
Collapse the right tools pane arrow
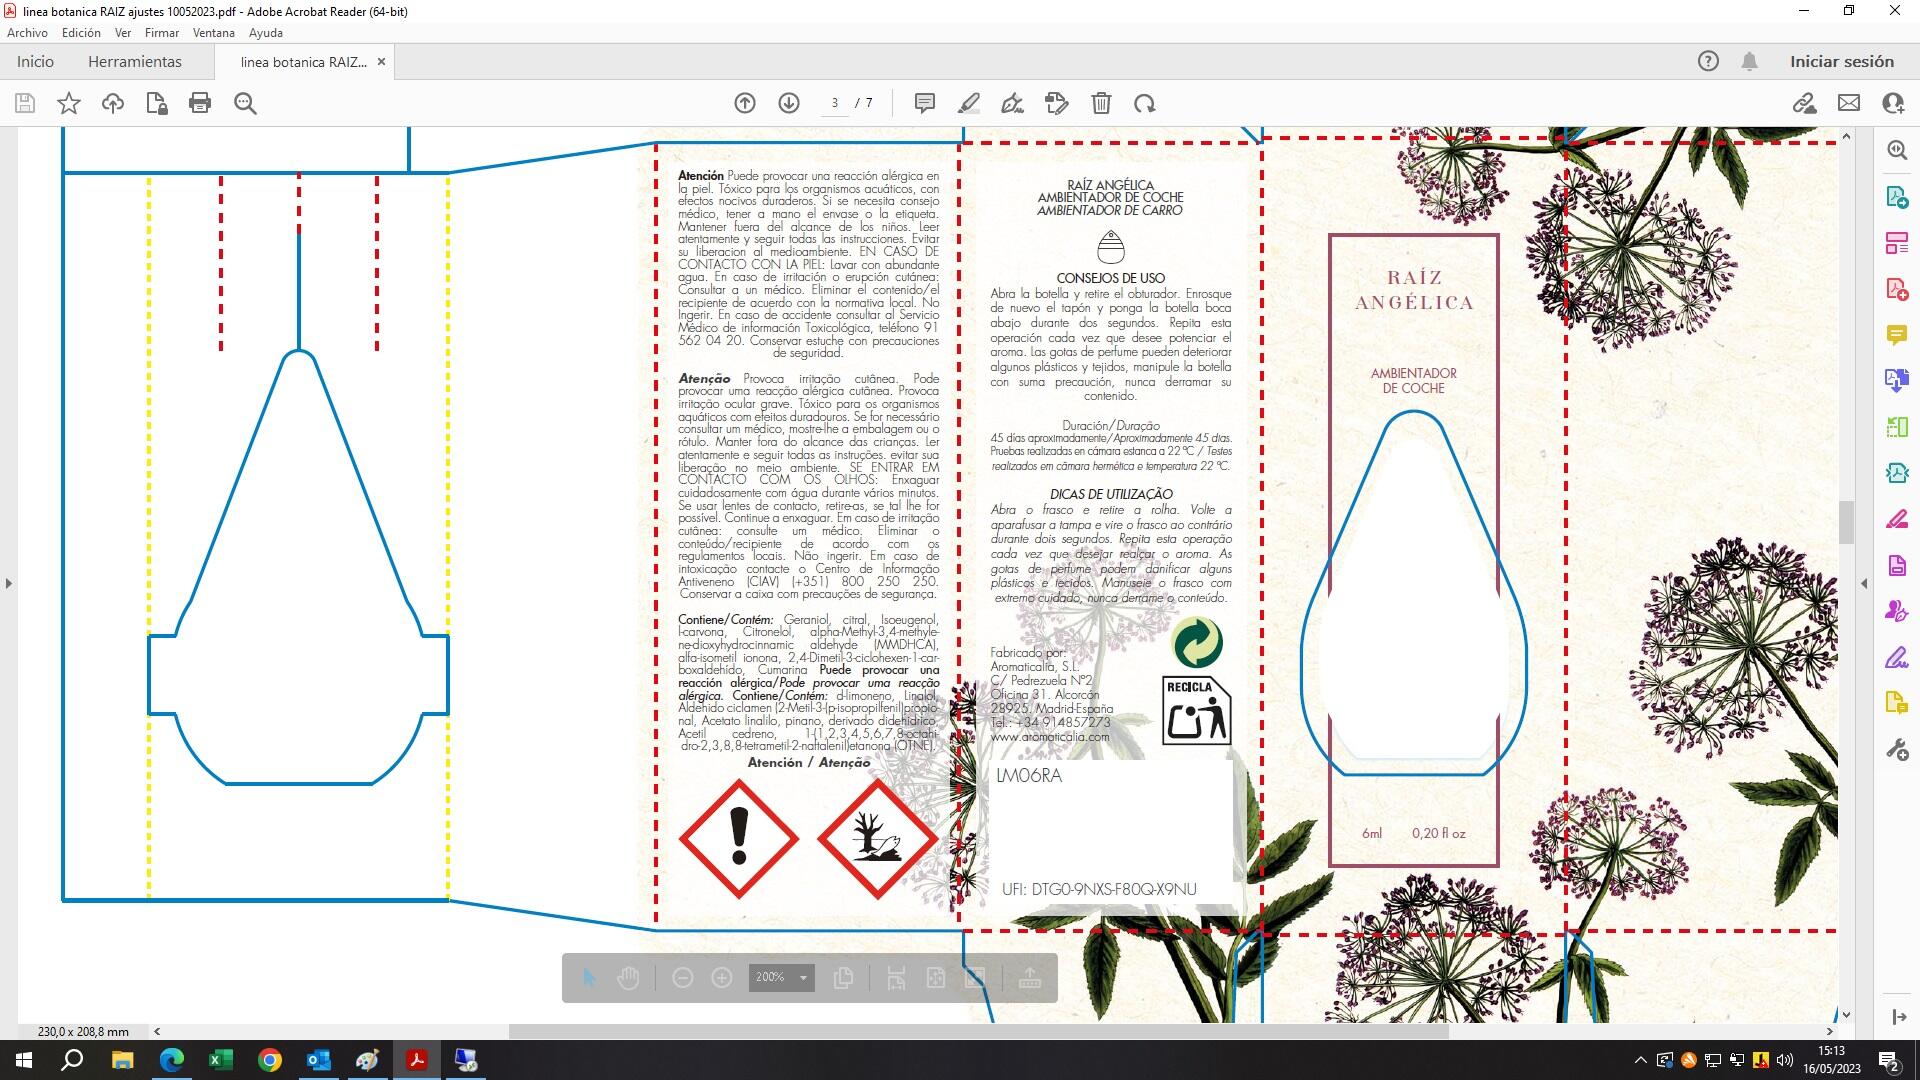pos(1864,583)
